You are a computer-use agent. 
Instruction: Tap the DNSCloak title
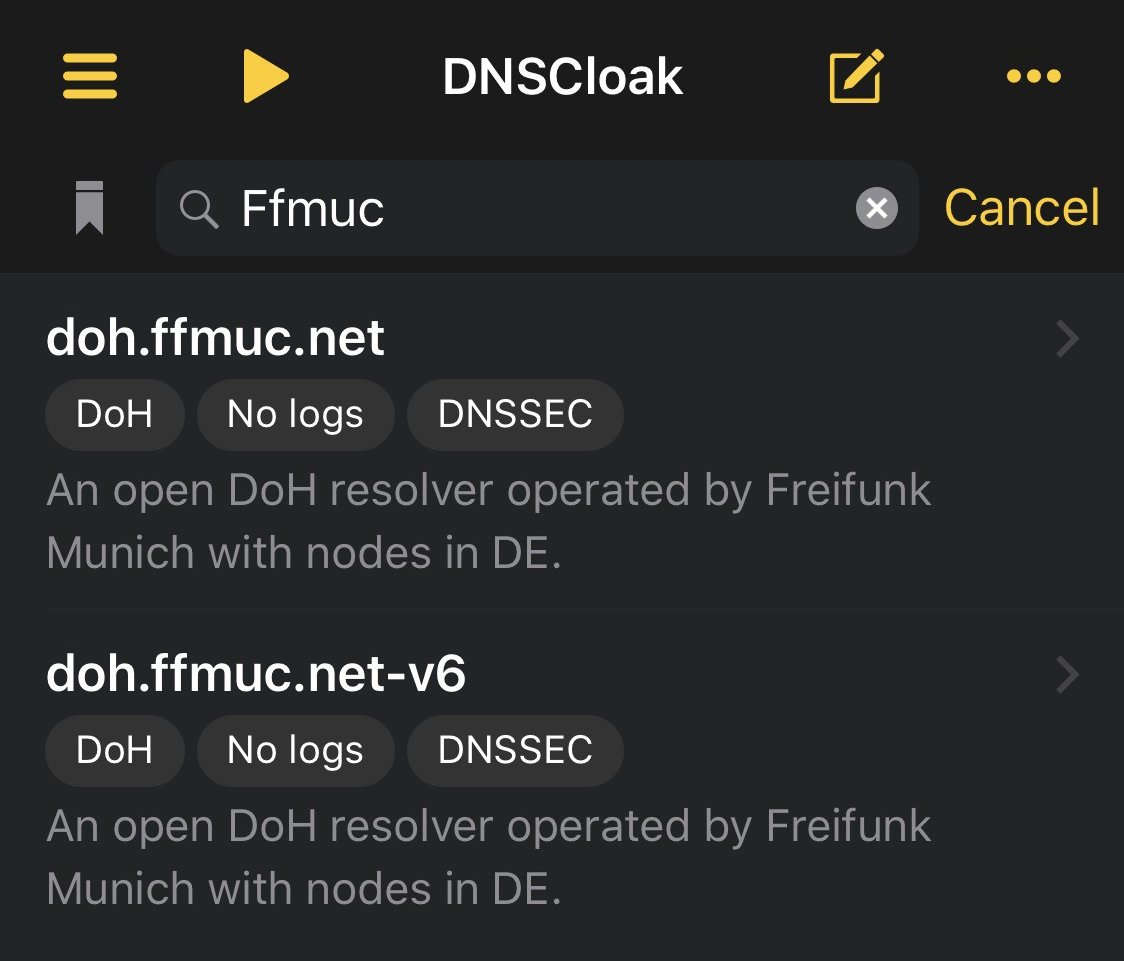click(x=562, y=77)
